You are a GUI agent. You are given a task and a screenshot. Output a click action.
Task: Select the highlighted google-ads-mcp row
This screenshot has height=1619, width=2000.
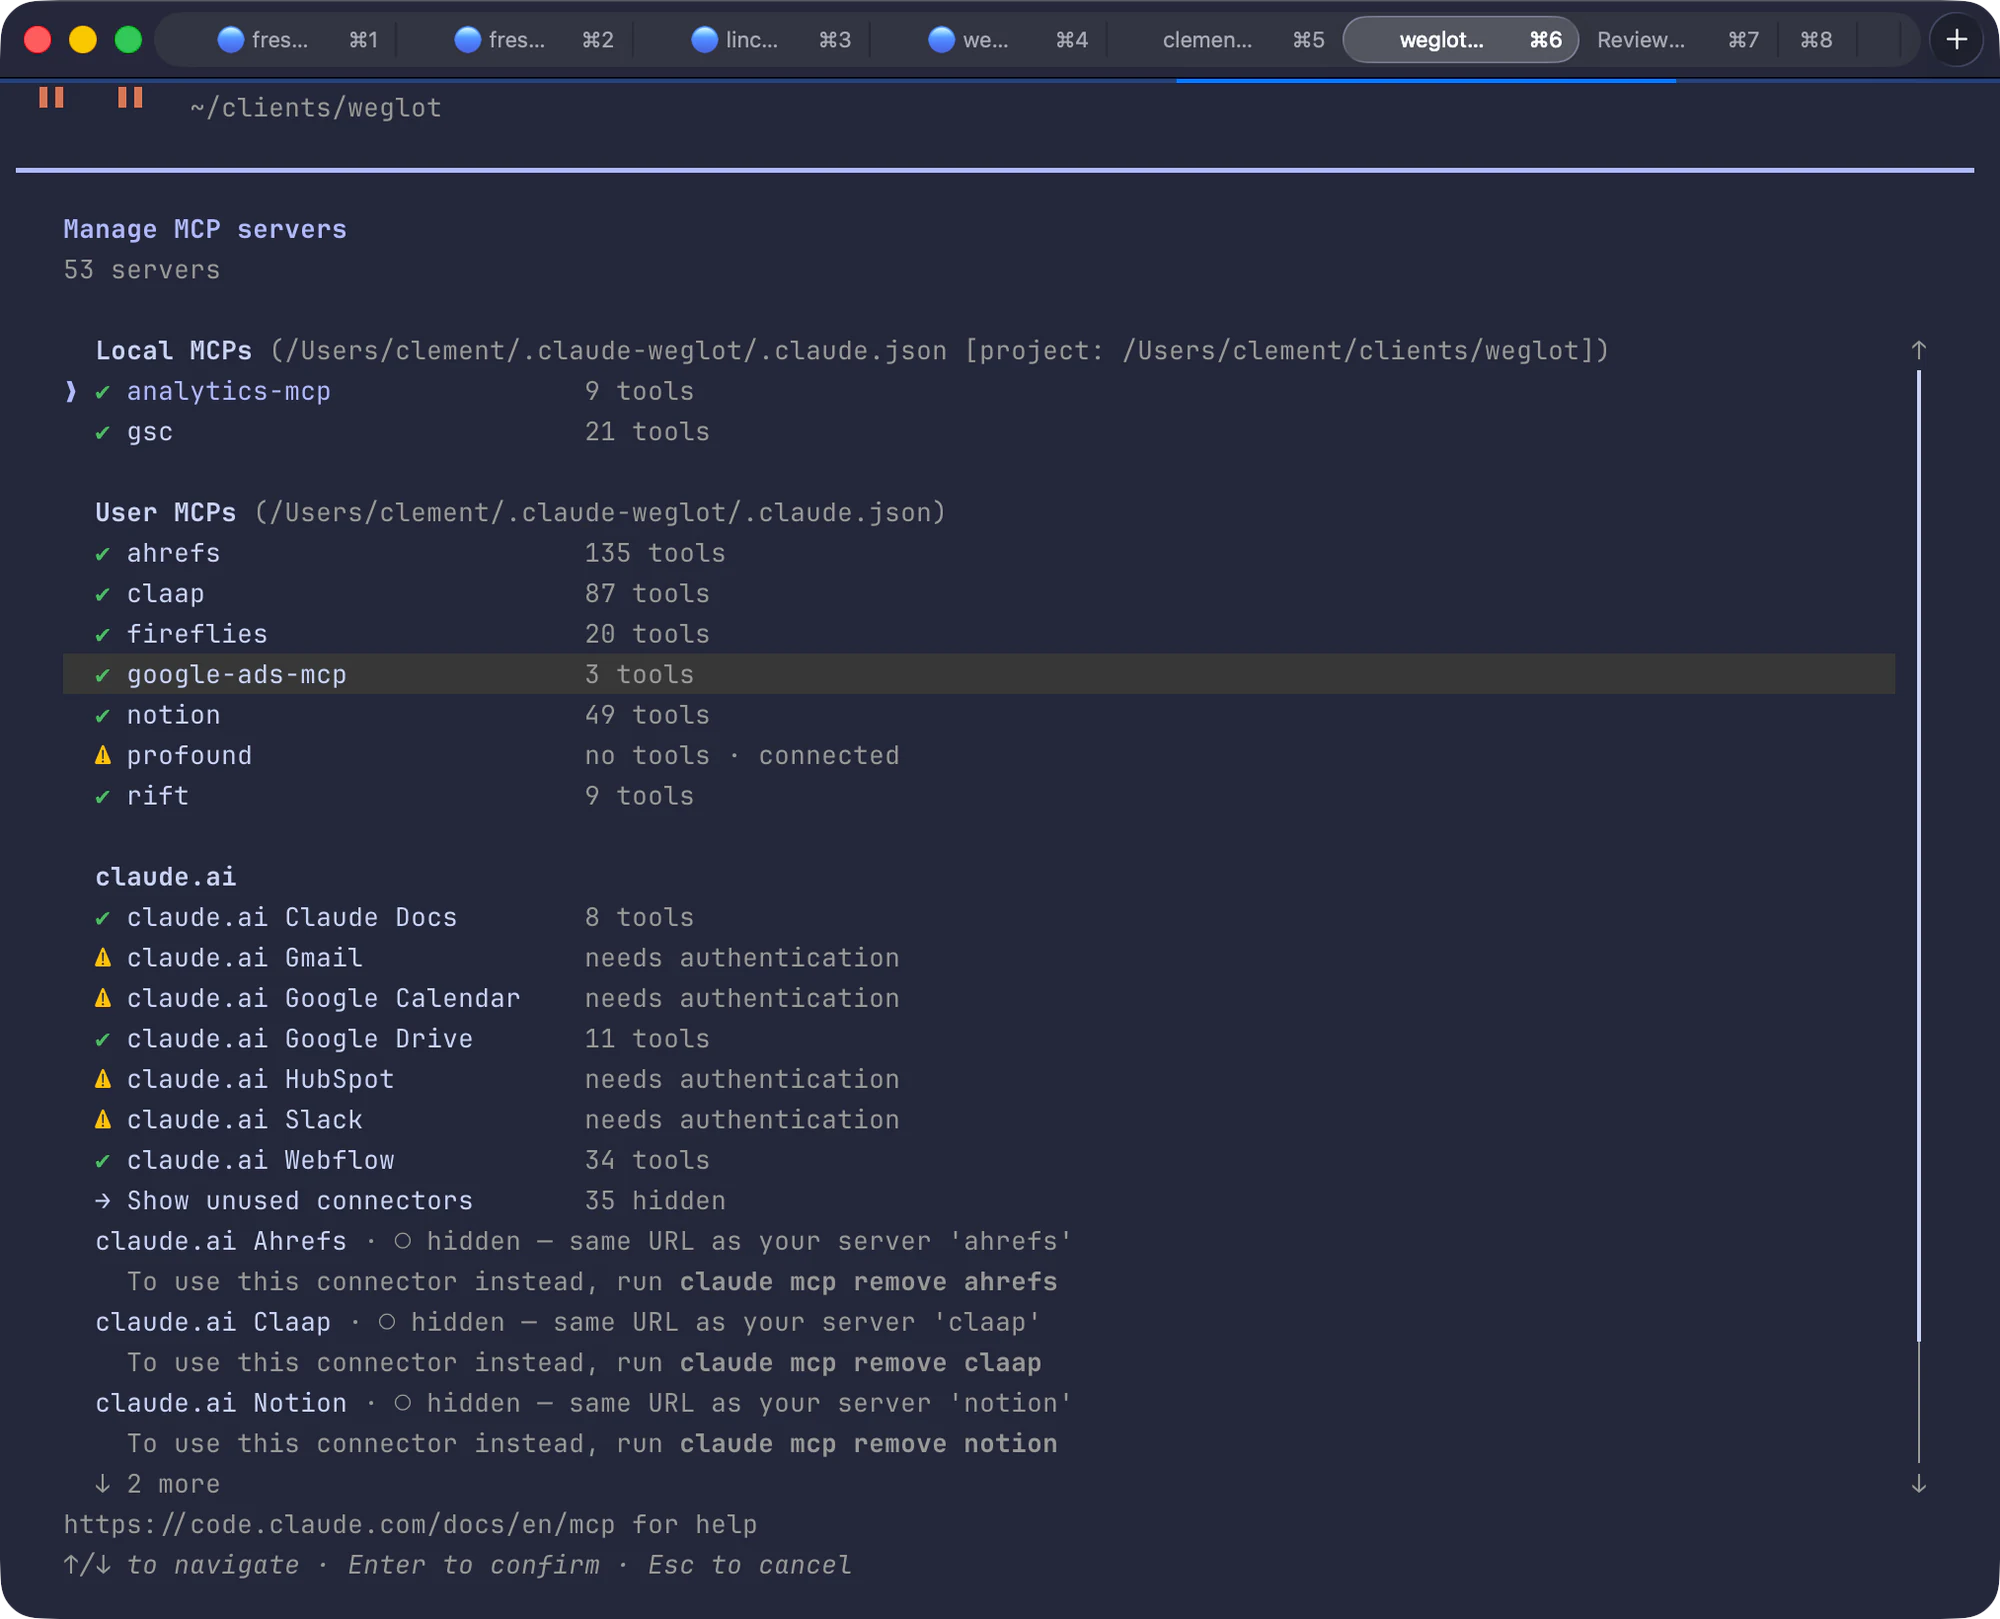click(x=978, y=674)
